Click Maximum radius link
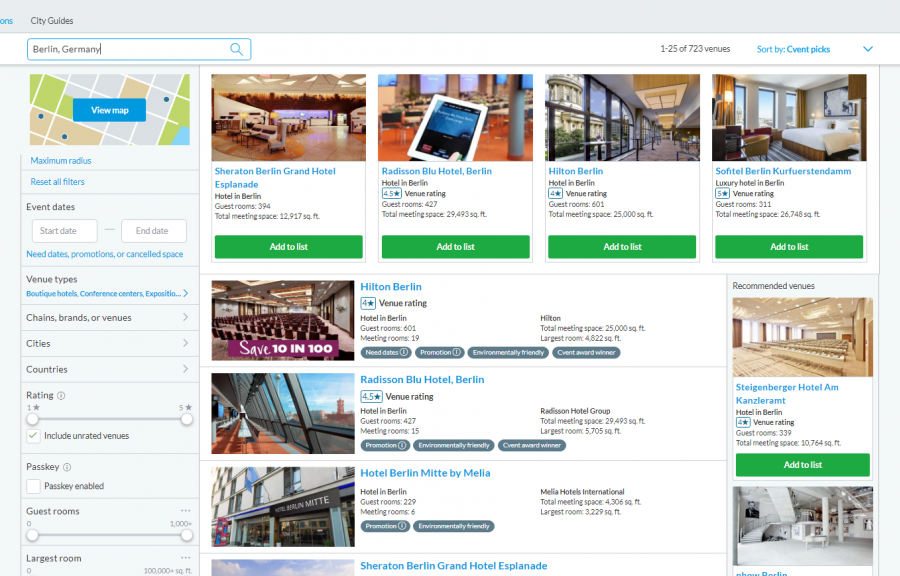The image size is (900, 576). (61, 161)
